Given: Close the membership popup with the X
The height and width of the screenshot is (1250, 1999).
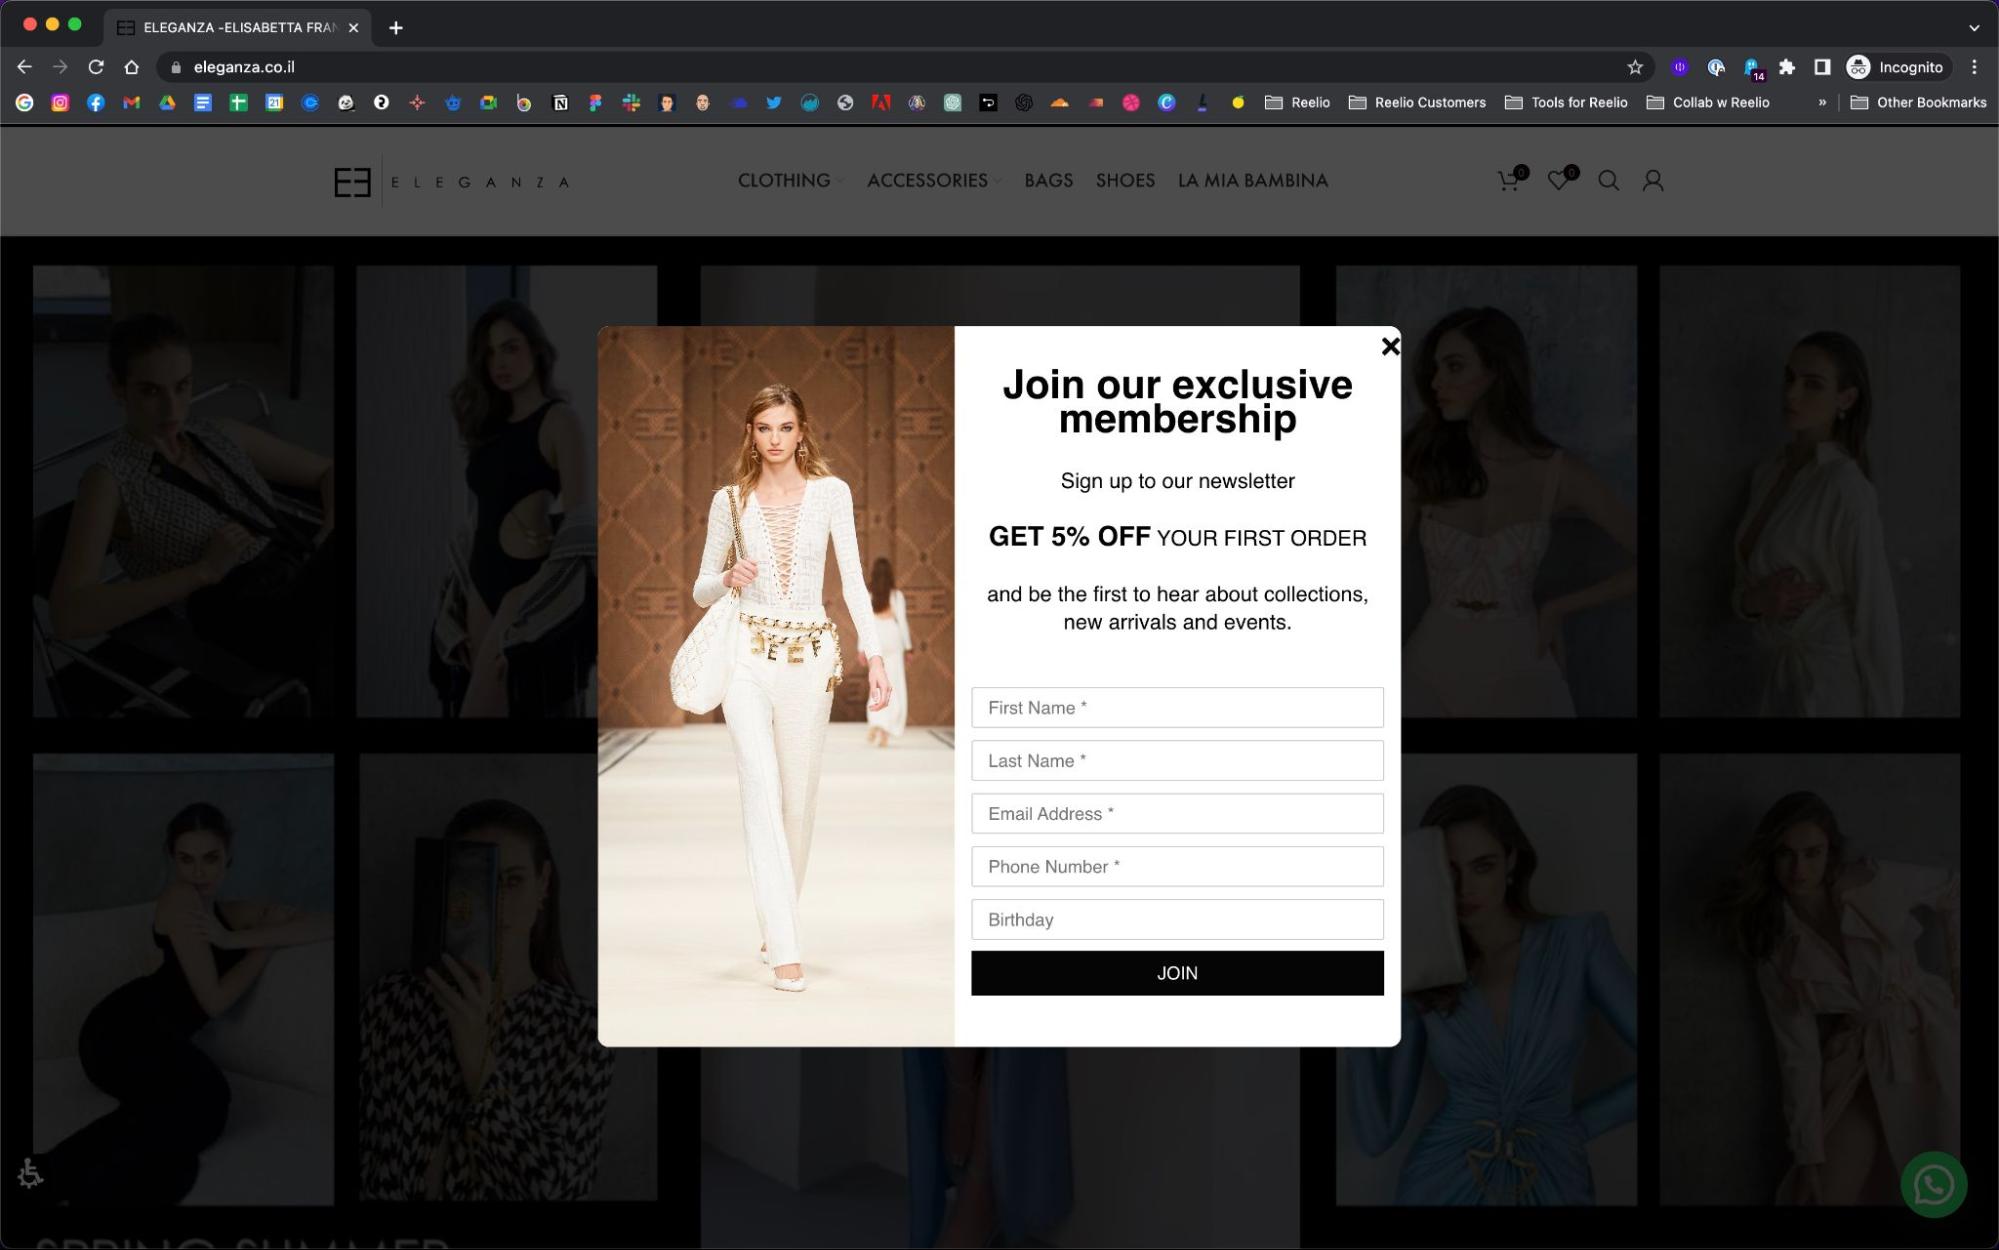Looking at the screenshot, I should [x=1390, y=346].
